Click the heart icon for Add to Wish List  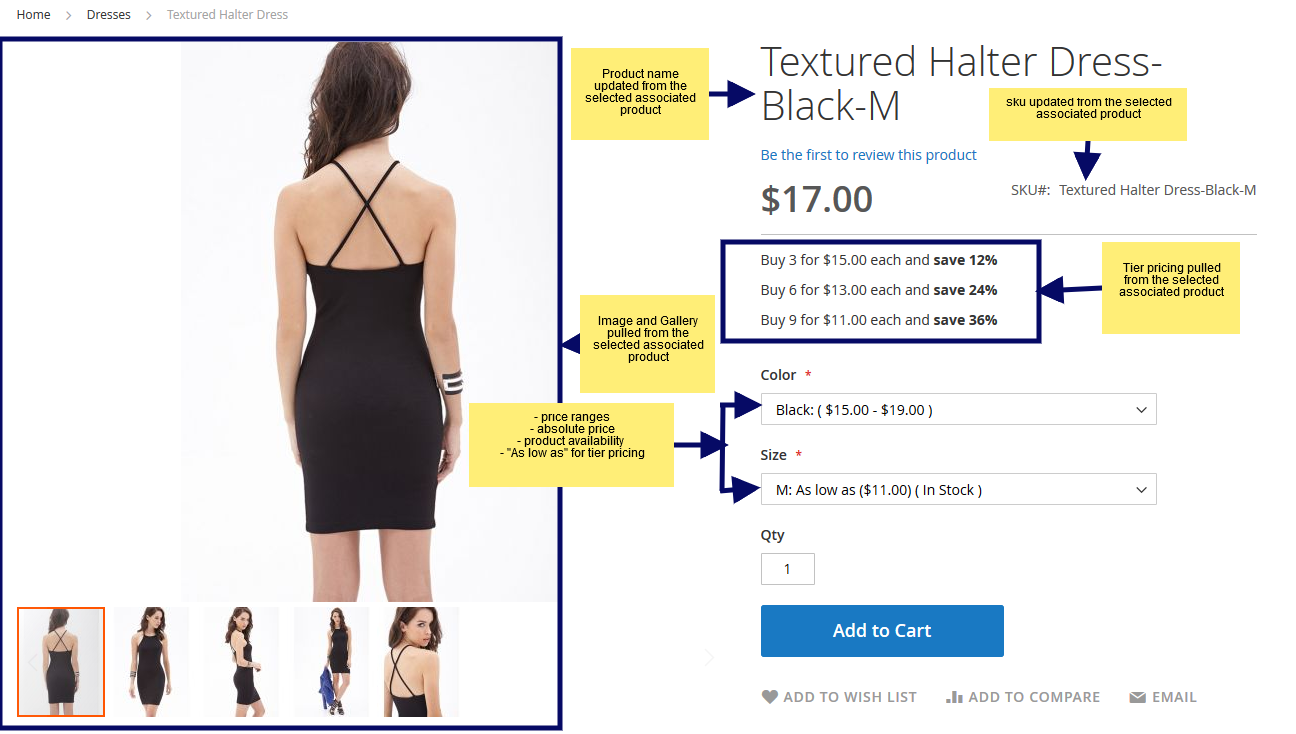pyautogui.click(x=769, y=697)
